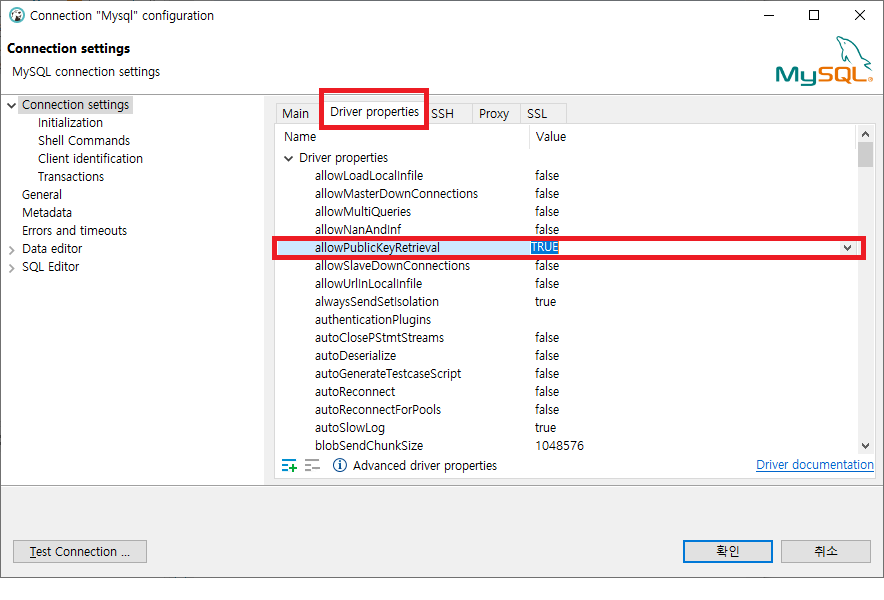Image resolution: width=884 pixels, height=600 pixels.
Task: Select the allowMultiQueries property
Action: [363, 212]
